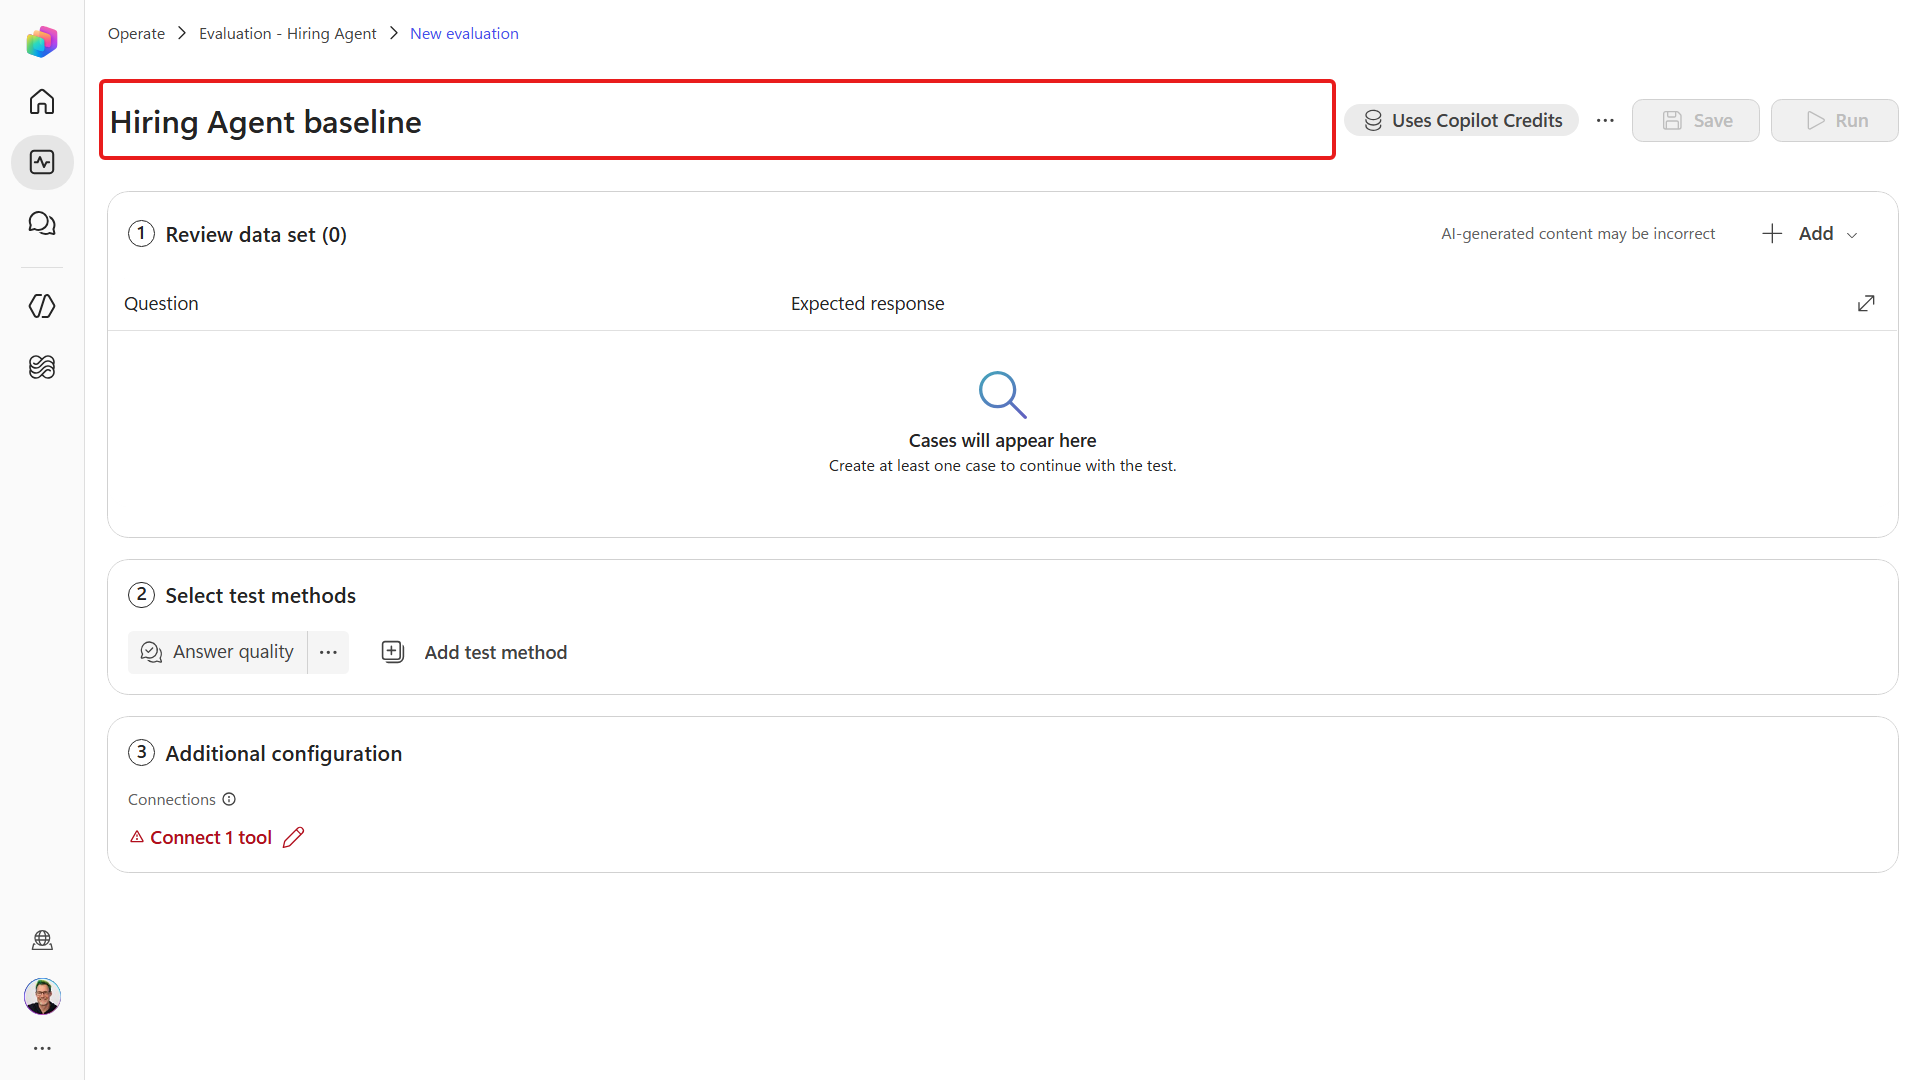Open the globe icon near the sidebar bottom

click(x=42, y=940)
